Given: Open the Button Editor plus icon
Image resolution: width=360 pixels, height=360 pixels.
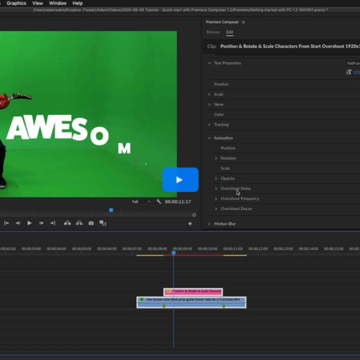Looking at the screenshot, I should tap(190, 224).
